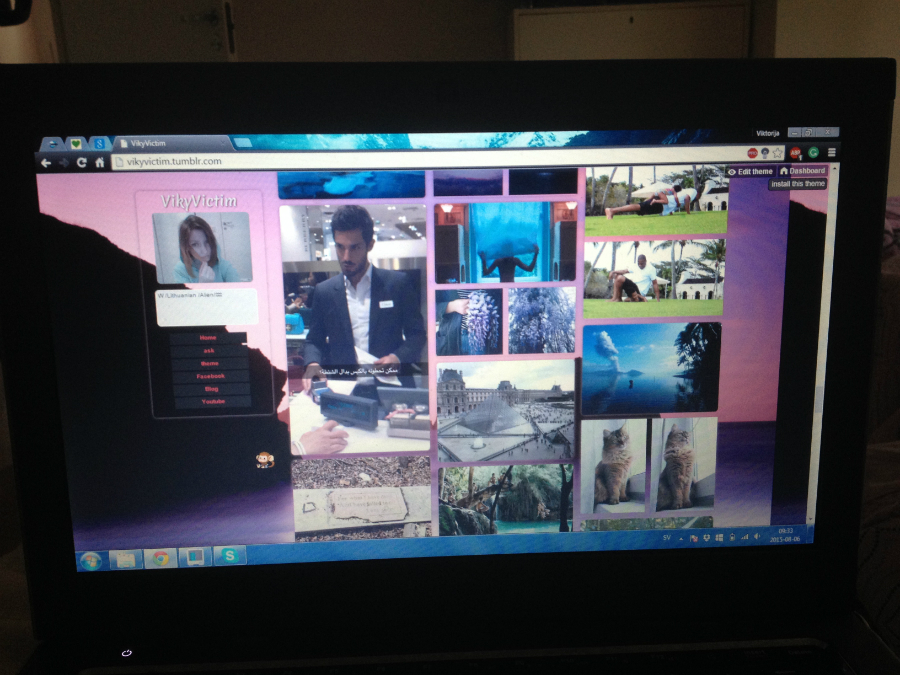Viewport: 900px width, 675px height.
Task: Open the blue aquarium window photo post
Action: [x=505, y=242]
